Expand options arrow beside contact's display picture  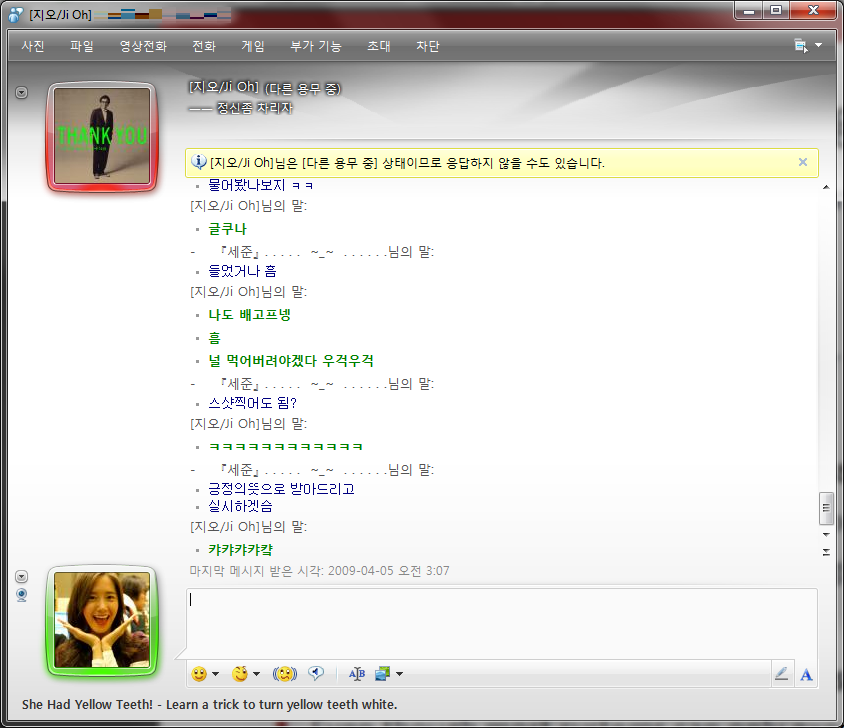tap(22, 93)
